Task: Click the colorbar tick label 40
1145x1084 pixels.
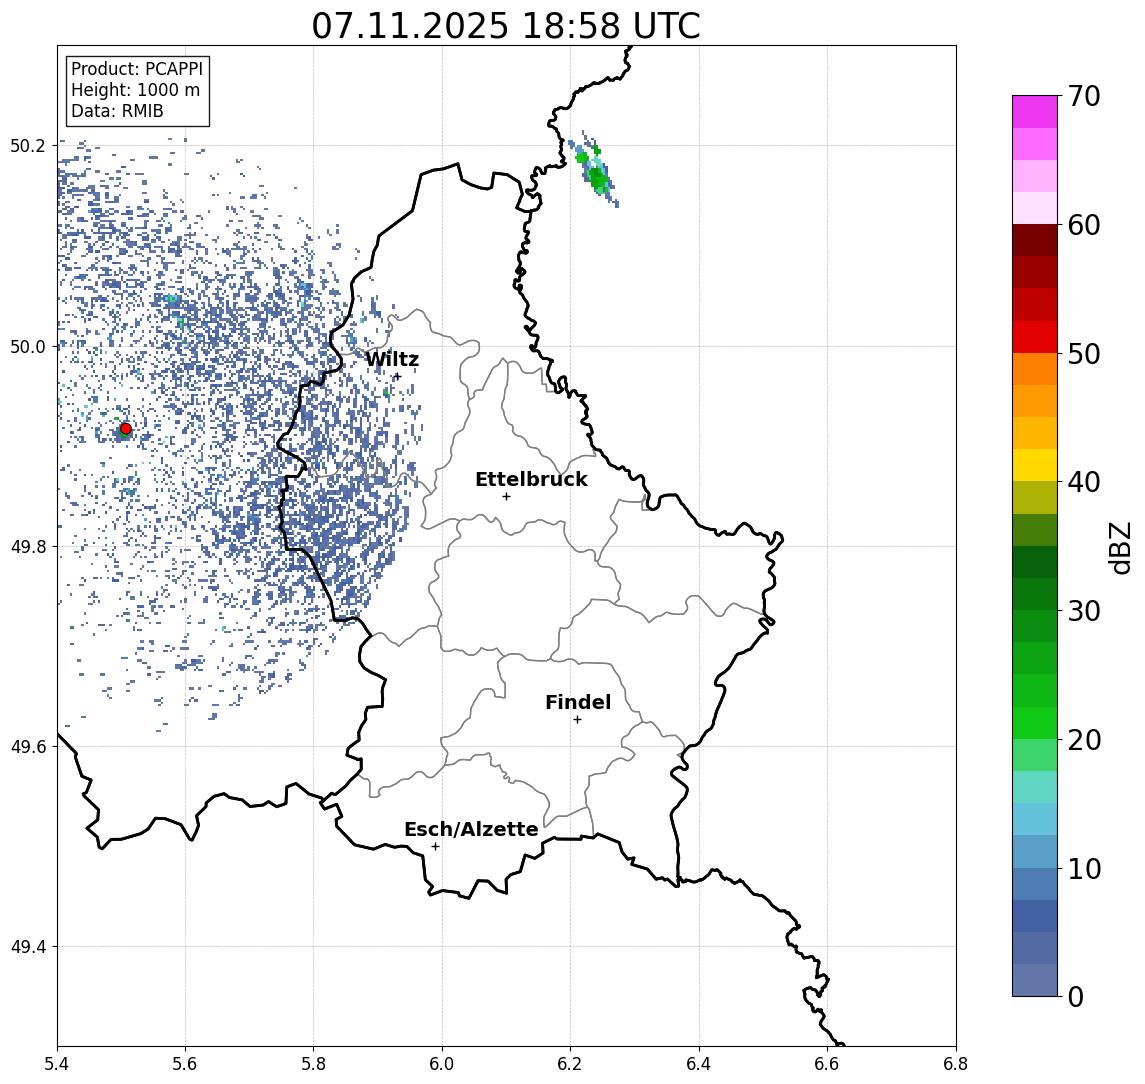Action: [x=1084, y=482]
